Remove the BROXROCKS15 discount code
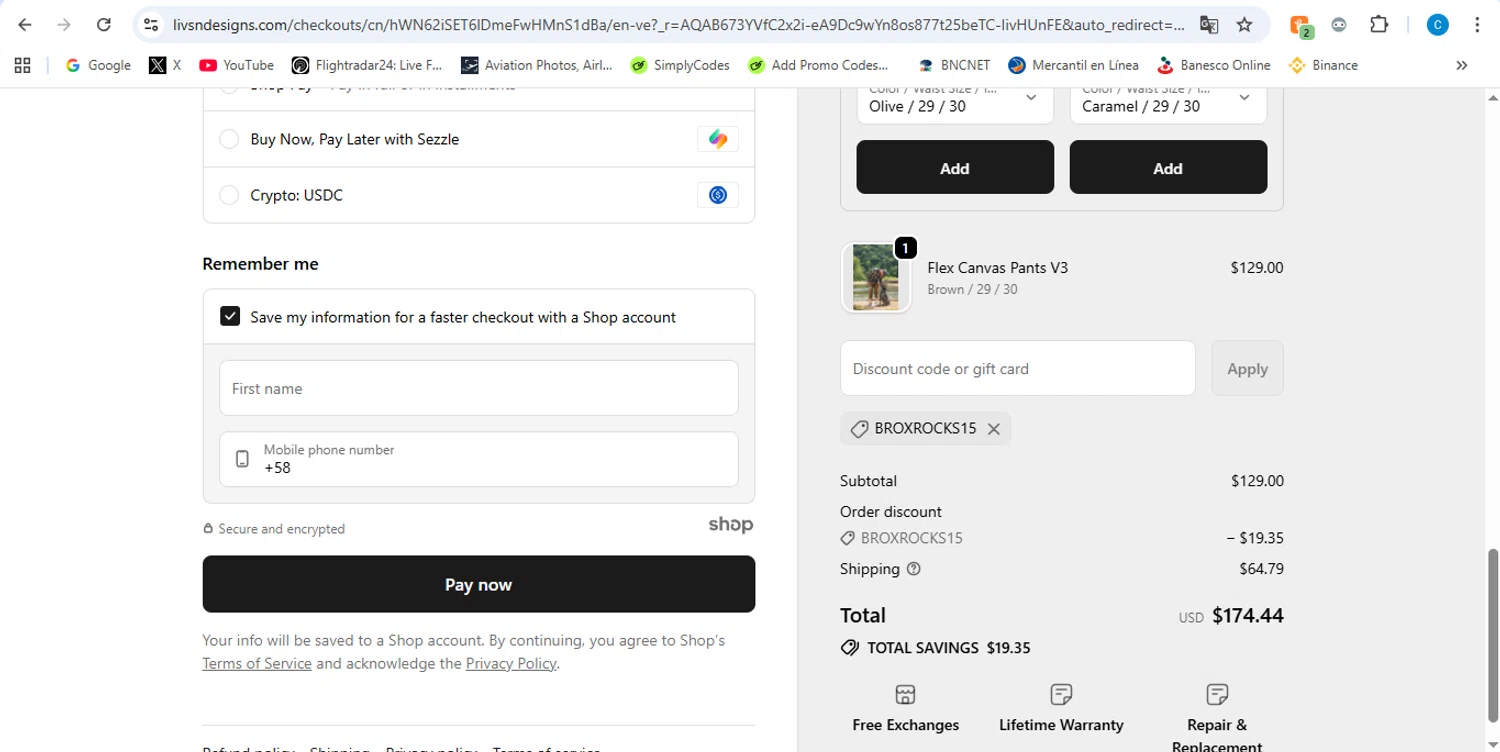This screenshot has width=1500, height=752. tap(994, 429)
